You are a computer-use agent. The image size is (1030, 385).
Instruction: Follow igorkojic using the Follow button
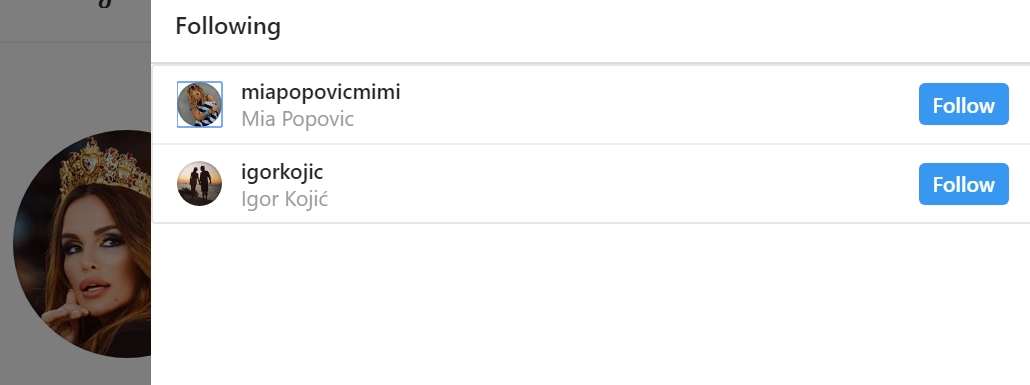click(964, 184)
